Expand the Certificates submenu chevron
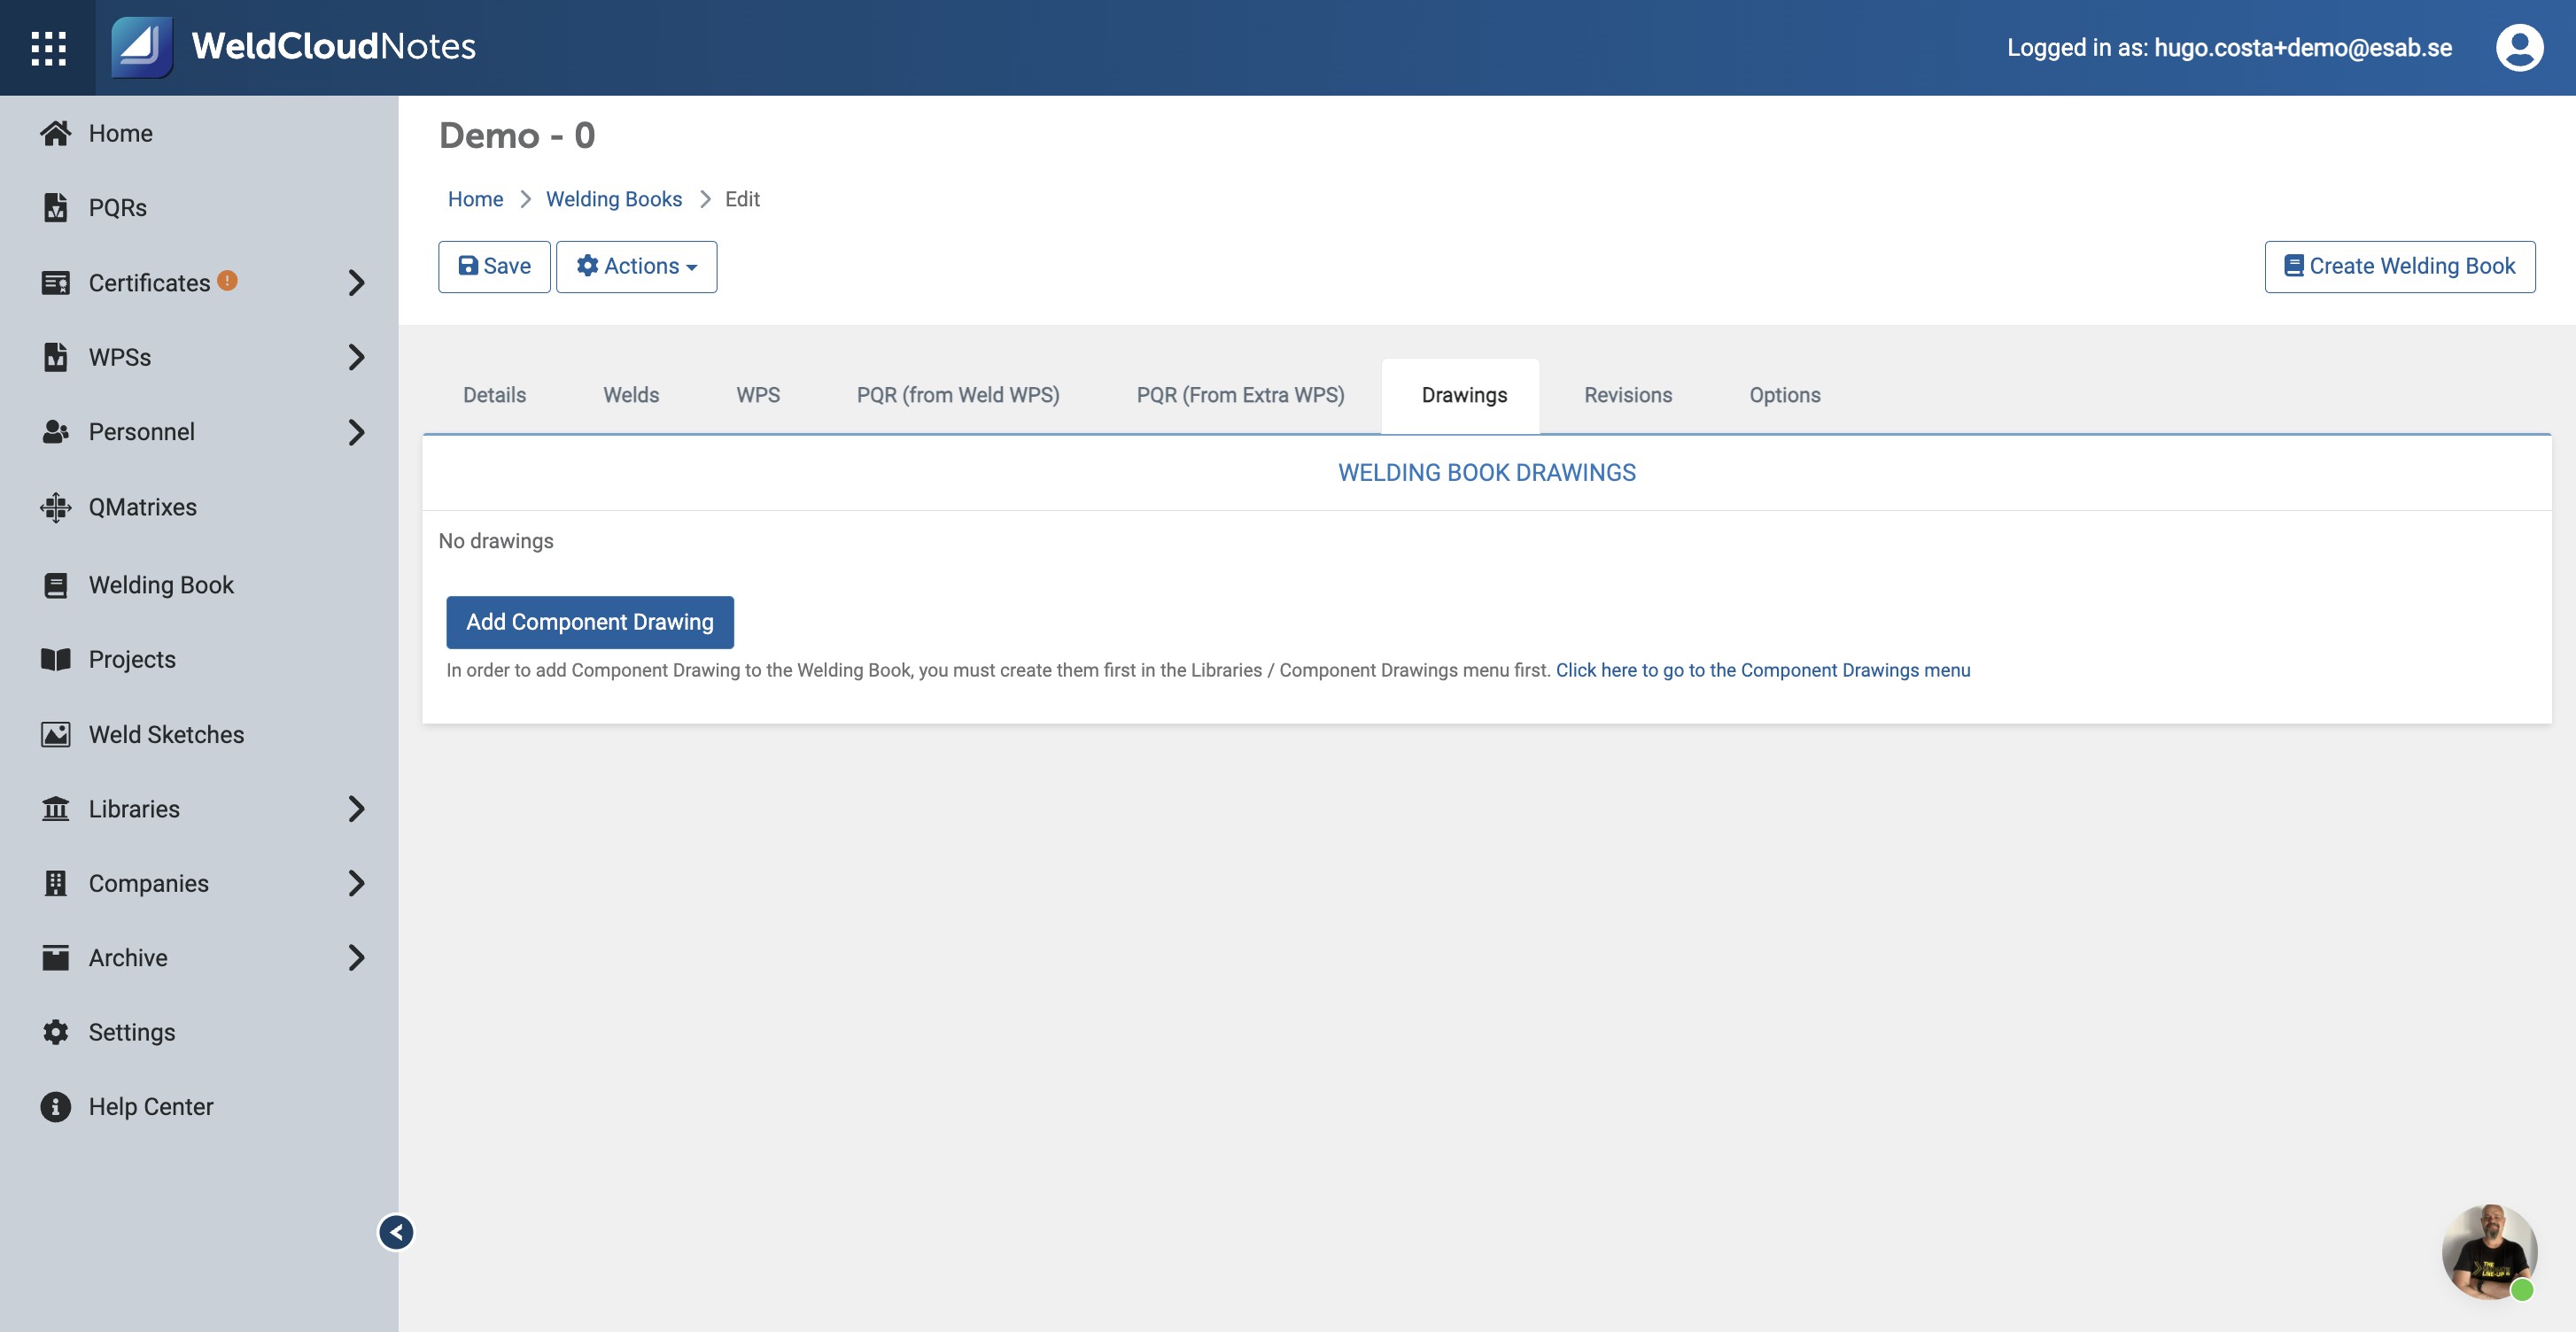The image size is (2576, 1332). tap(356, 282)
